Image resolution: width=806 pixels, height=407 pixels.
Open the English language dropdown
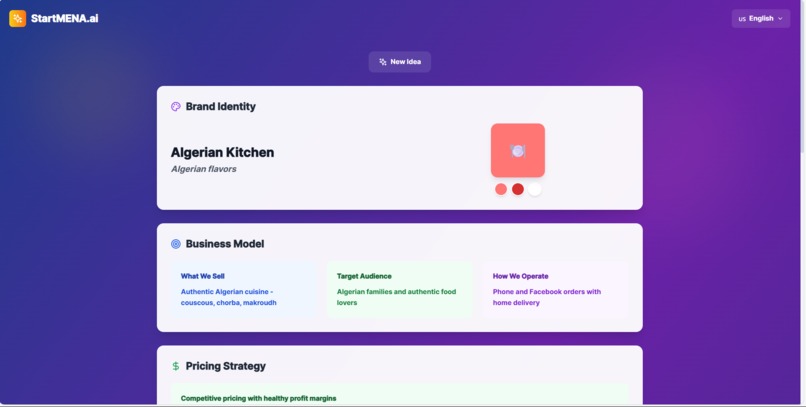pyautogui.click(x=761, y=18)
